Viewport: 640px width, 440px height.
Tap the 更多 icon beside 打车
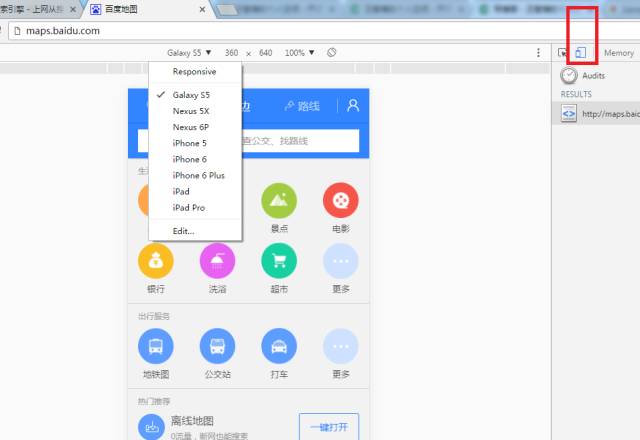click(341, 346)
